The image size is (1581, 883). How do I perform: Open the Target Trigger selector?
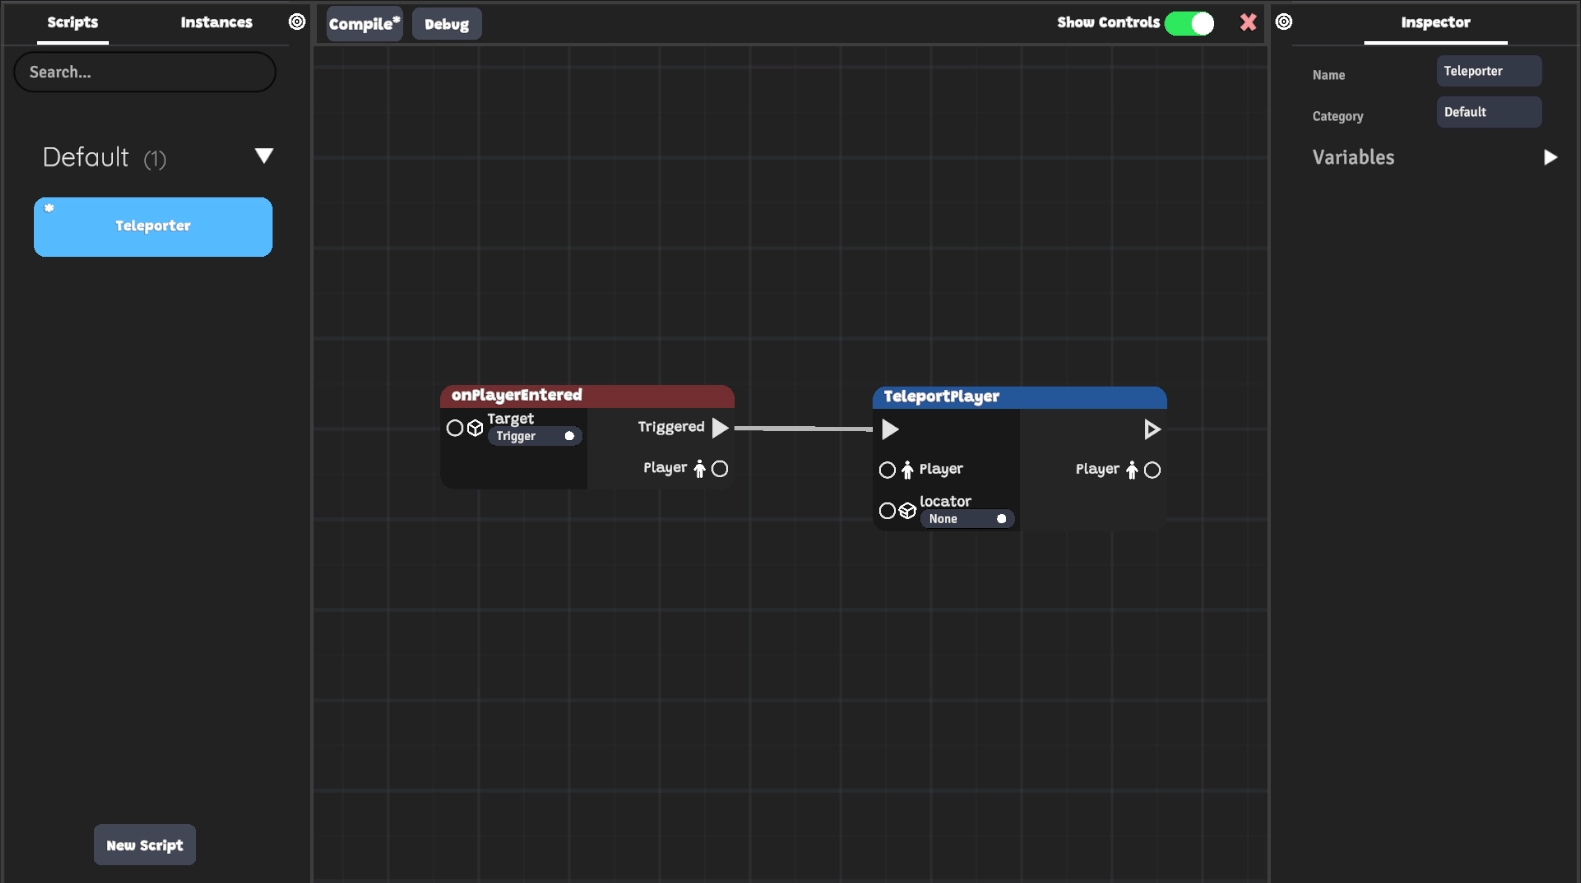pos(534,437)
